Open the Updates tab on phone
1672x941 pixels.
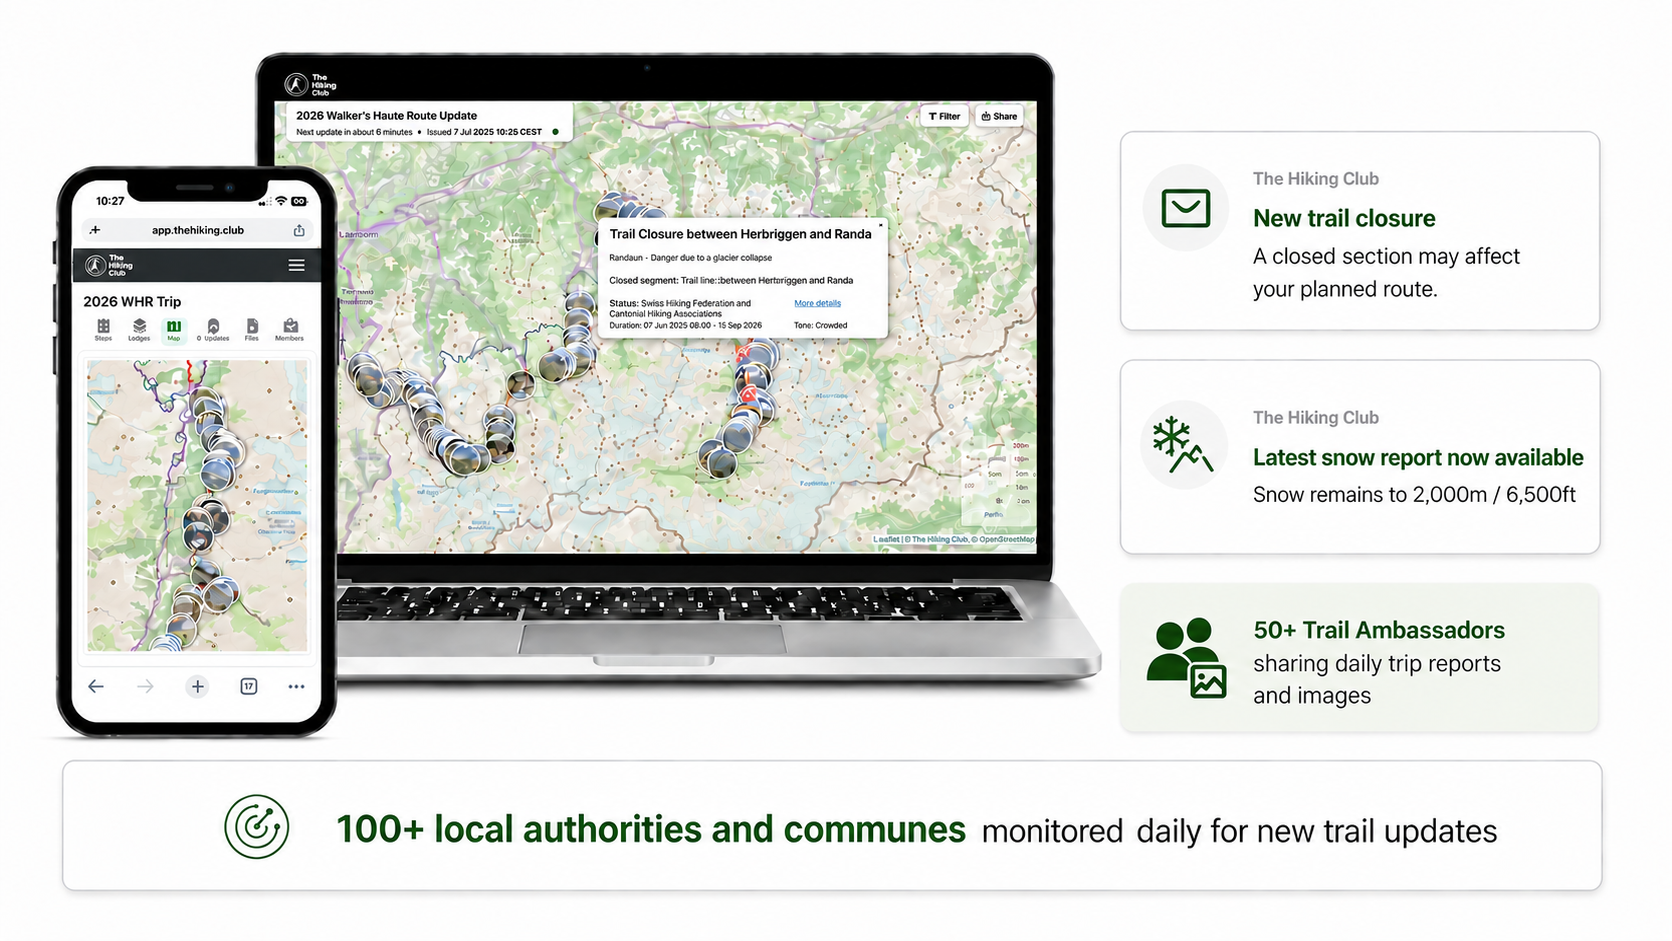click(x=213, y=329)
